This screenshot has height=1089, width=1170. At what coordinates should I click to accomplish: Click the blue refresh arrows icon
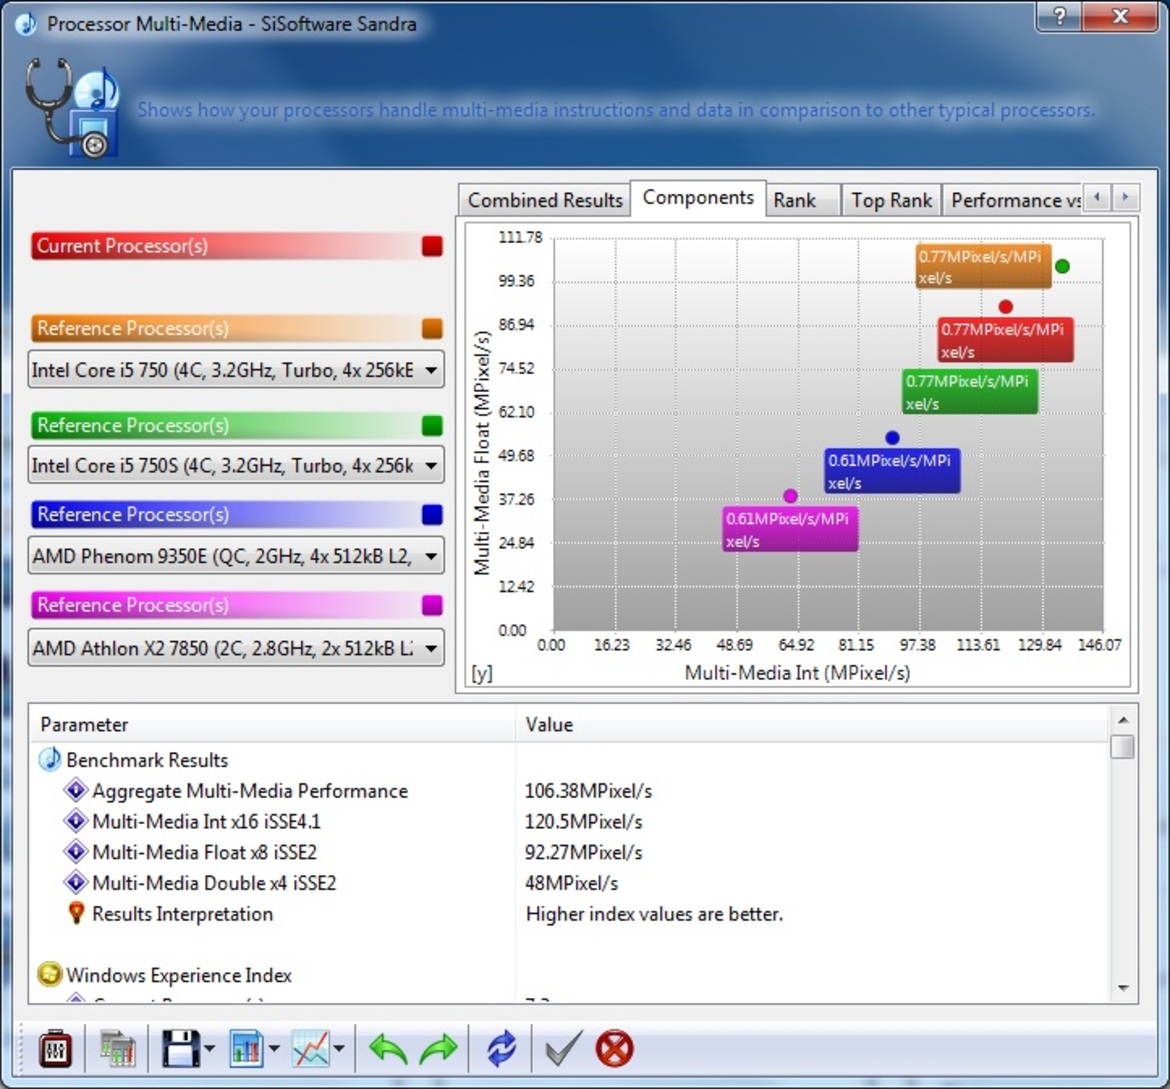pos(501,1049)
